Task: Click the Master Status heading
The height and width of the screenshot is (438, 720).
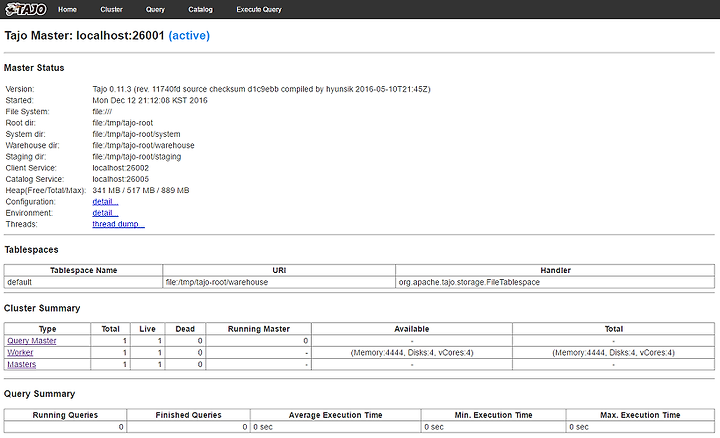Action: point(34,68)
